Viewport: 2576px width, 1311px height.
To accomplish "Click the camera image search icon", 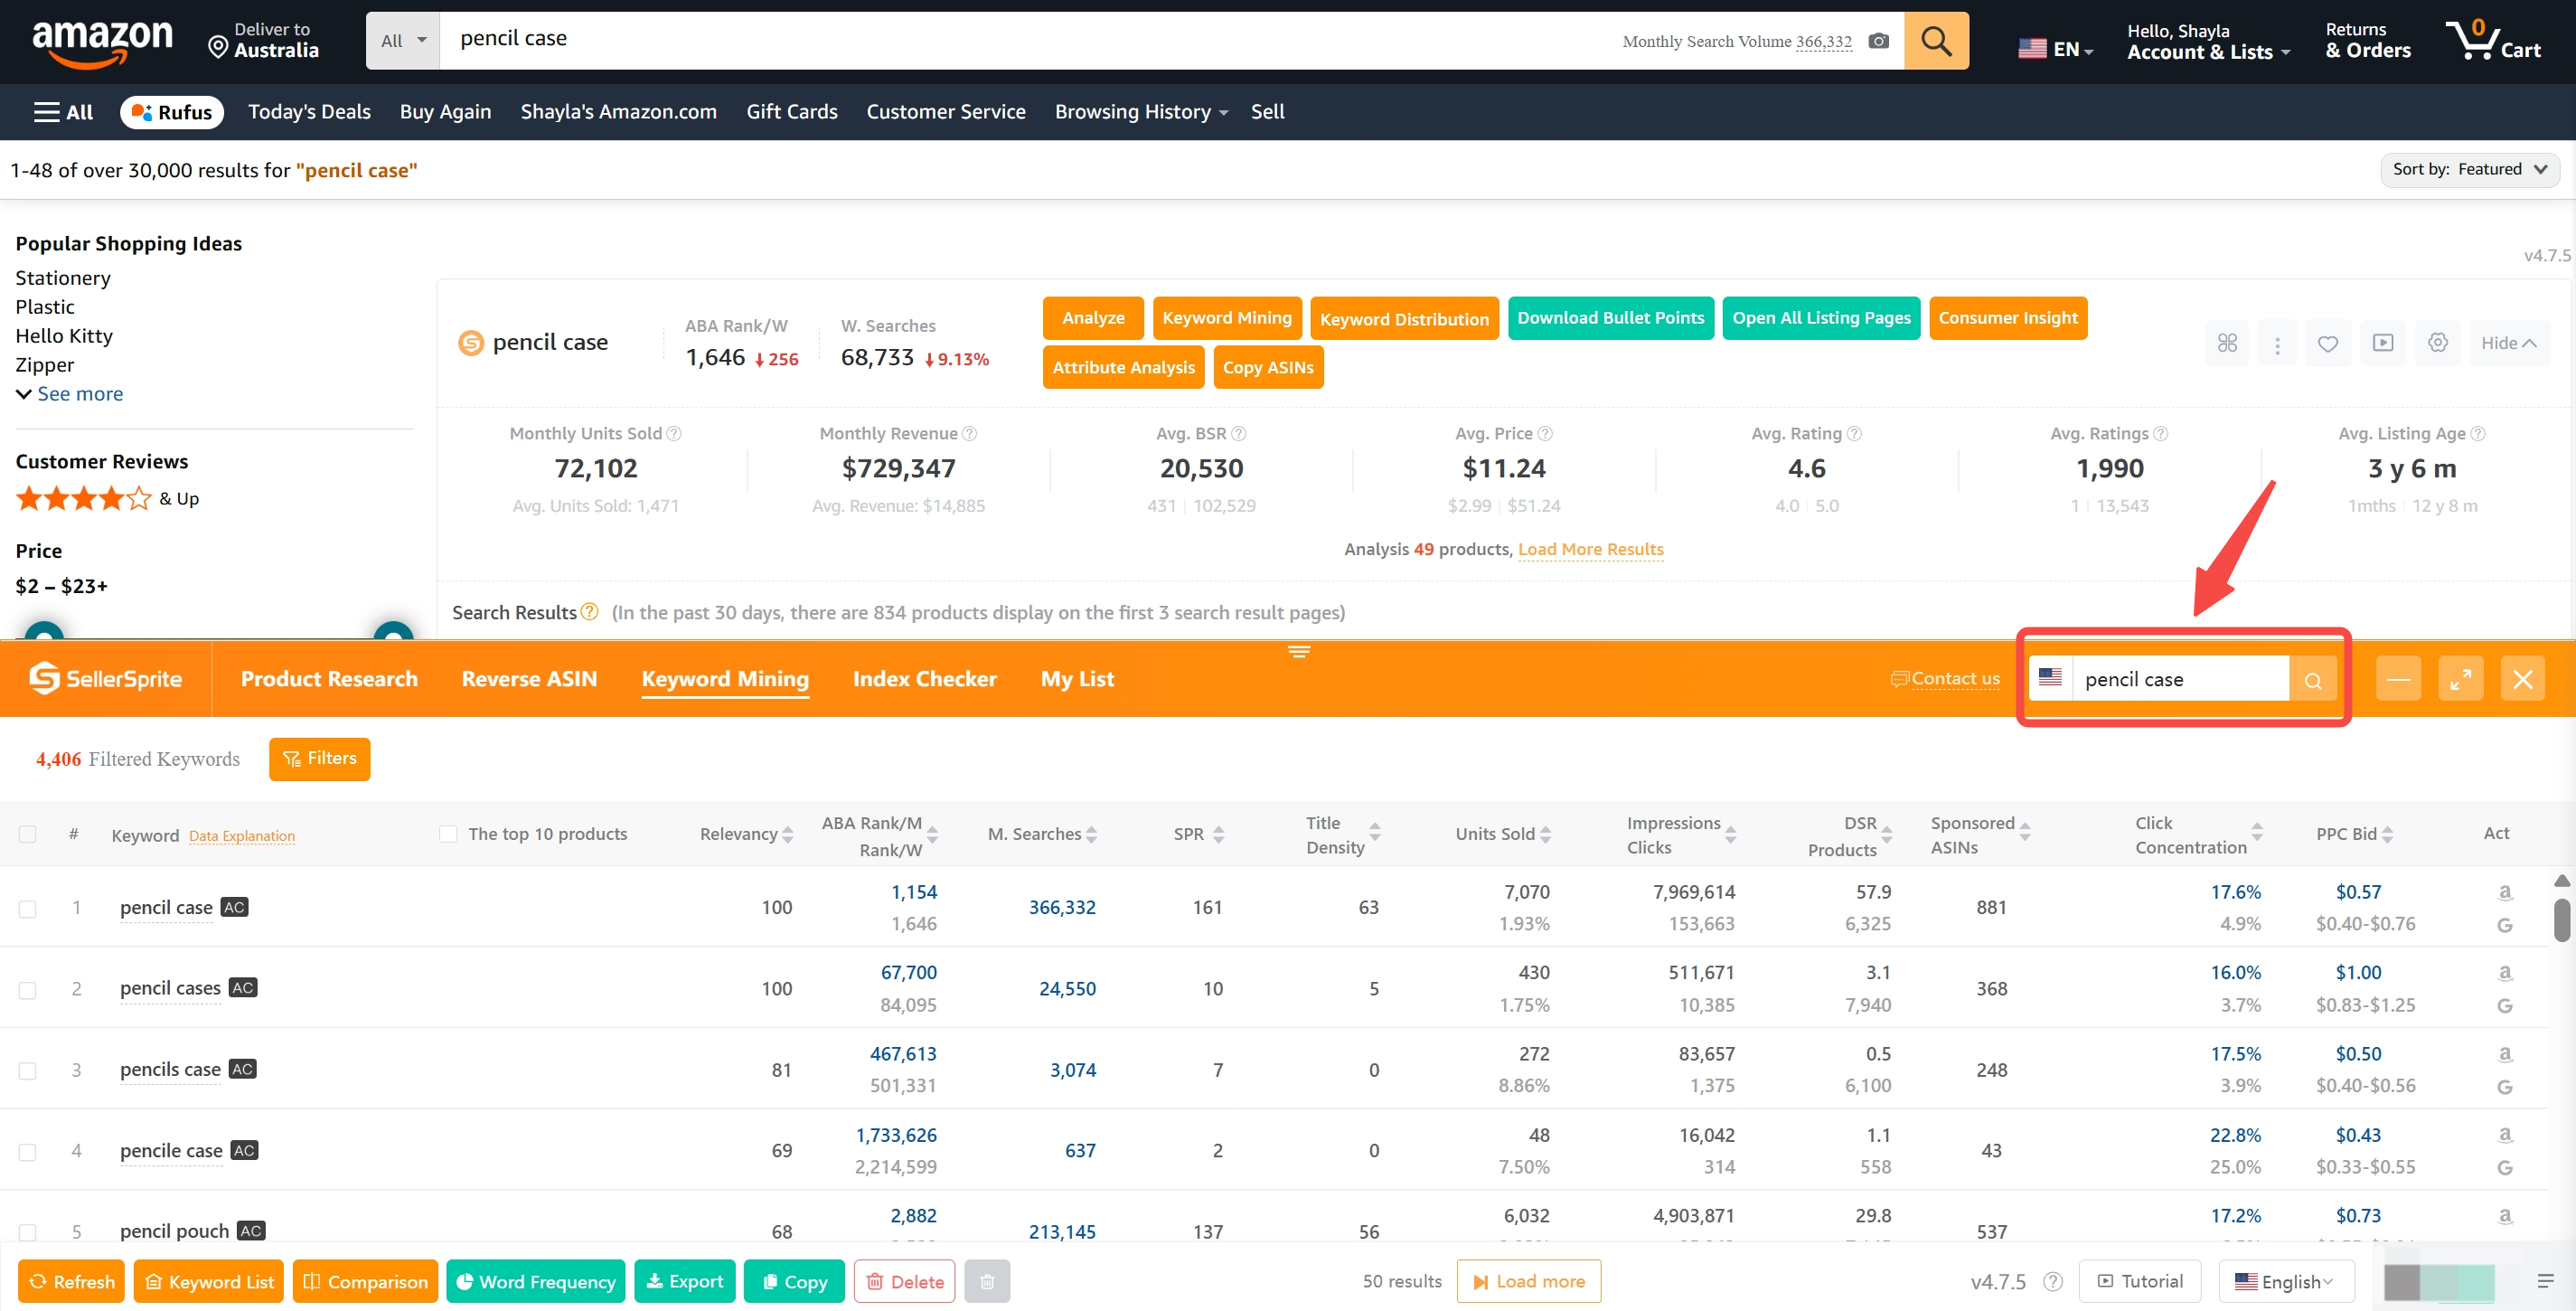I will (1878, 41).
